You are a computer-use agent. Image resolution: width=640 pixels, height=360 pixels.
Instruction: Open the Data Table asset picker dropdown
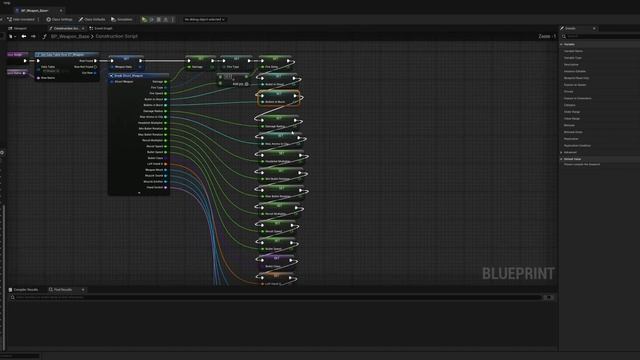pos(56,71)
